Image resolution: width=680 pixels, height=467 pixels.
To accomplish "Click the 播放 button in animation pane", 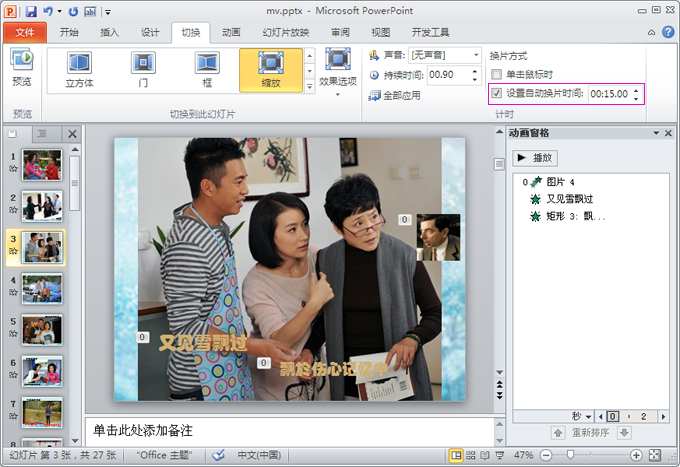I will (x=535, y=158).
